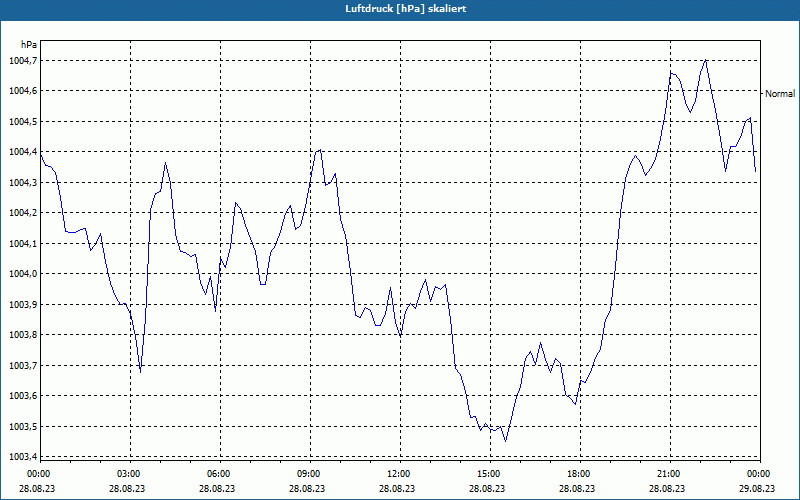Screen dimensions: 800x500
Task: Click the 00:00 label above 29.08.23
Action: [x=760, y=474]
